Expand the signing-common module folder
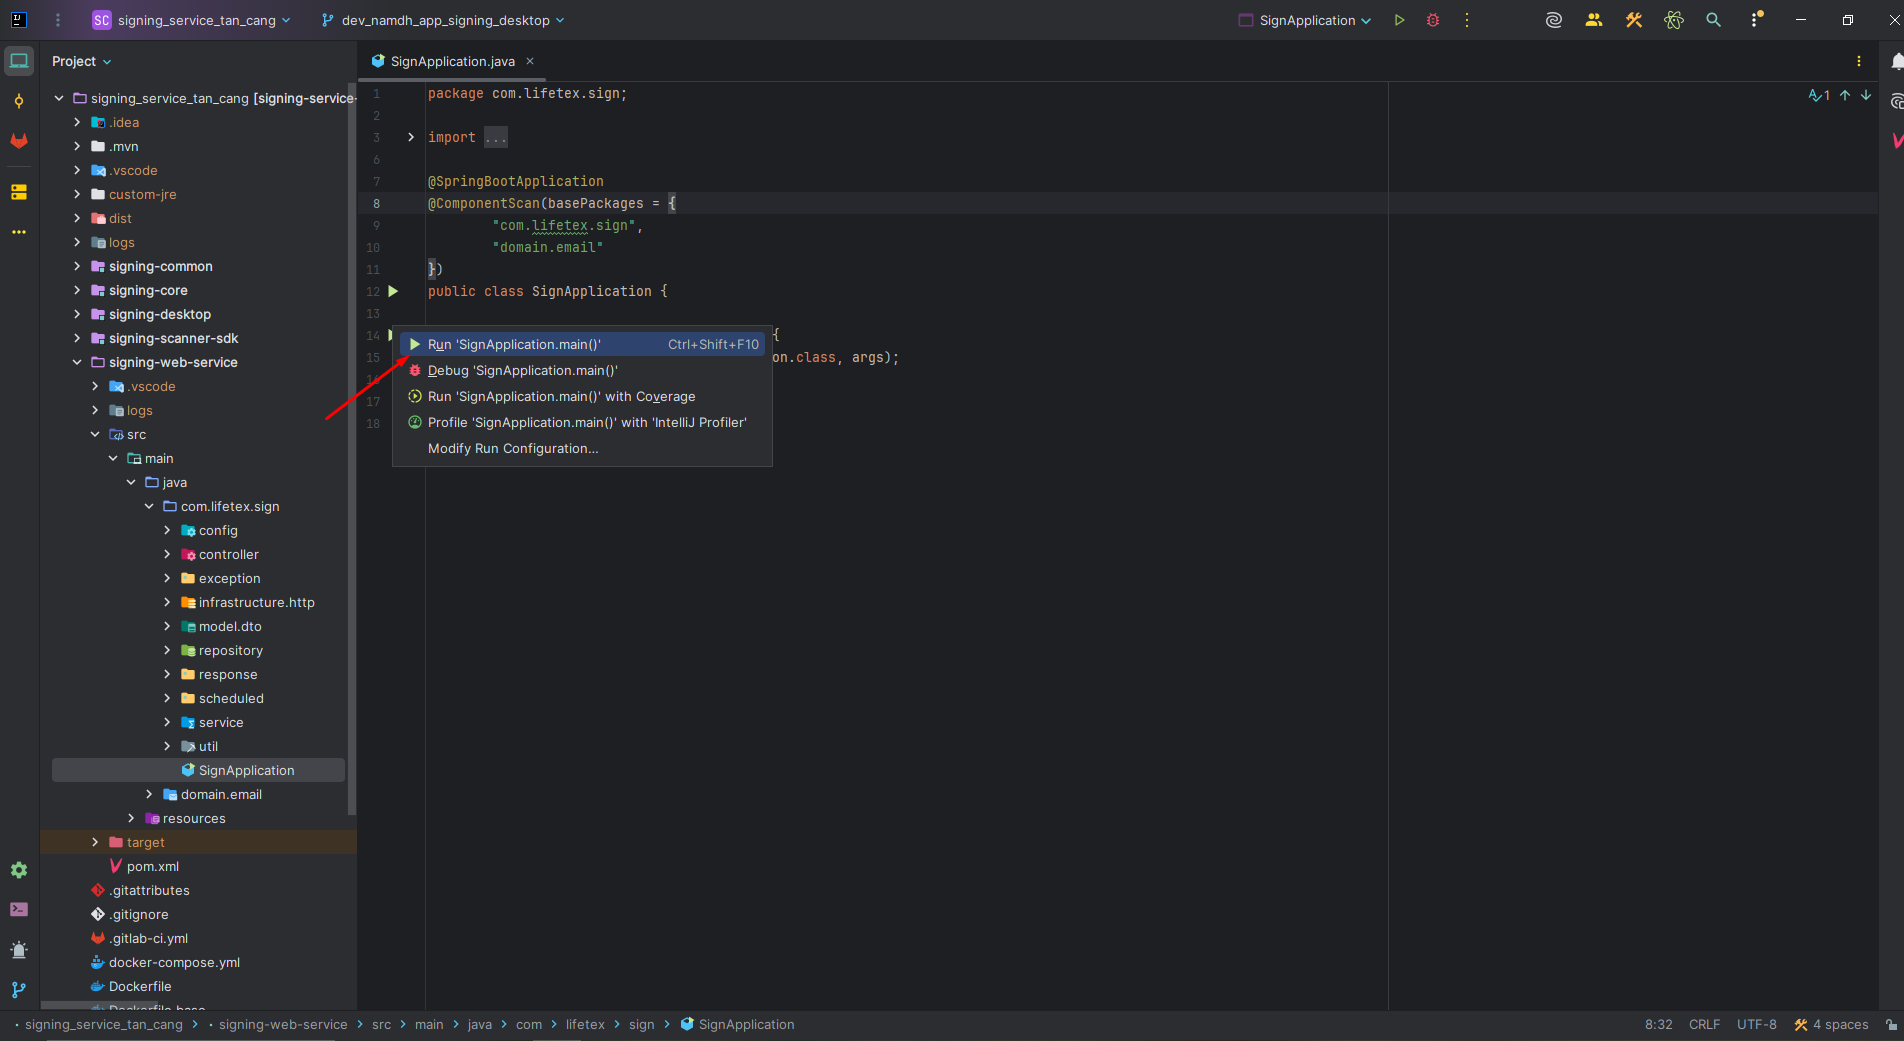 click(x=77, y=266)
